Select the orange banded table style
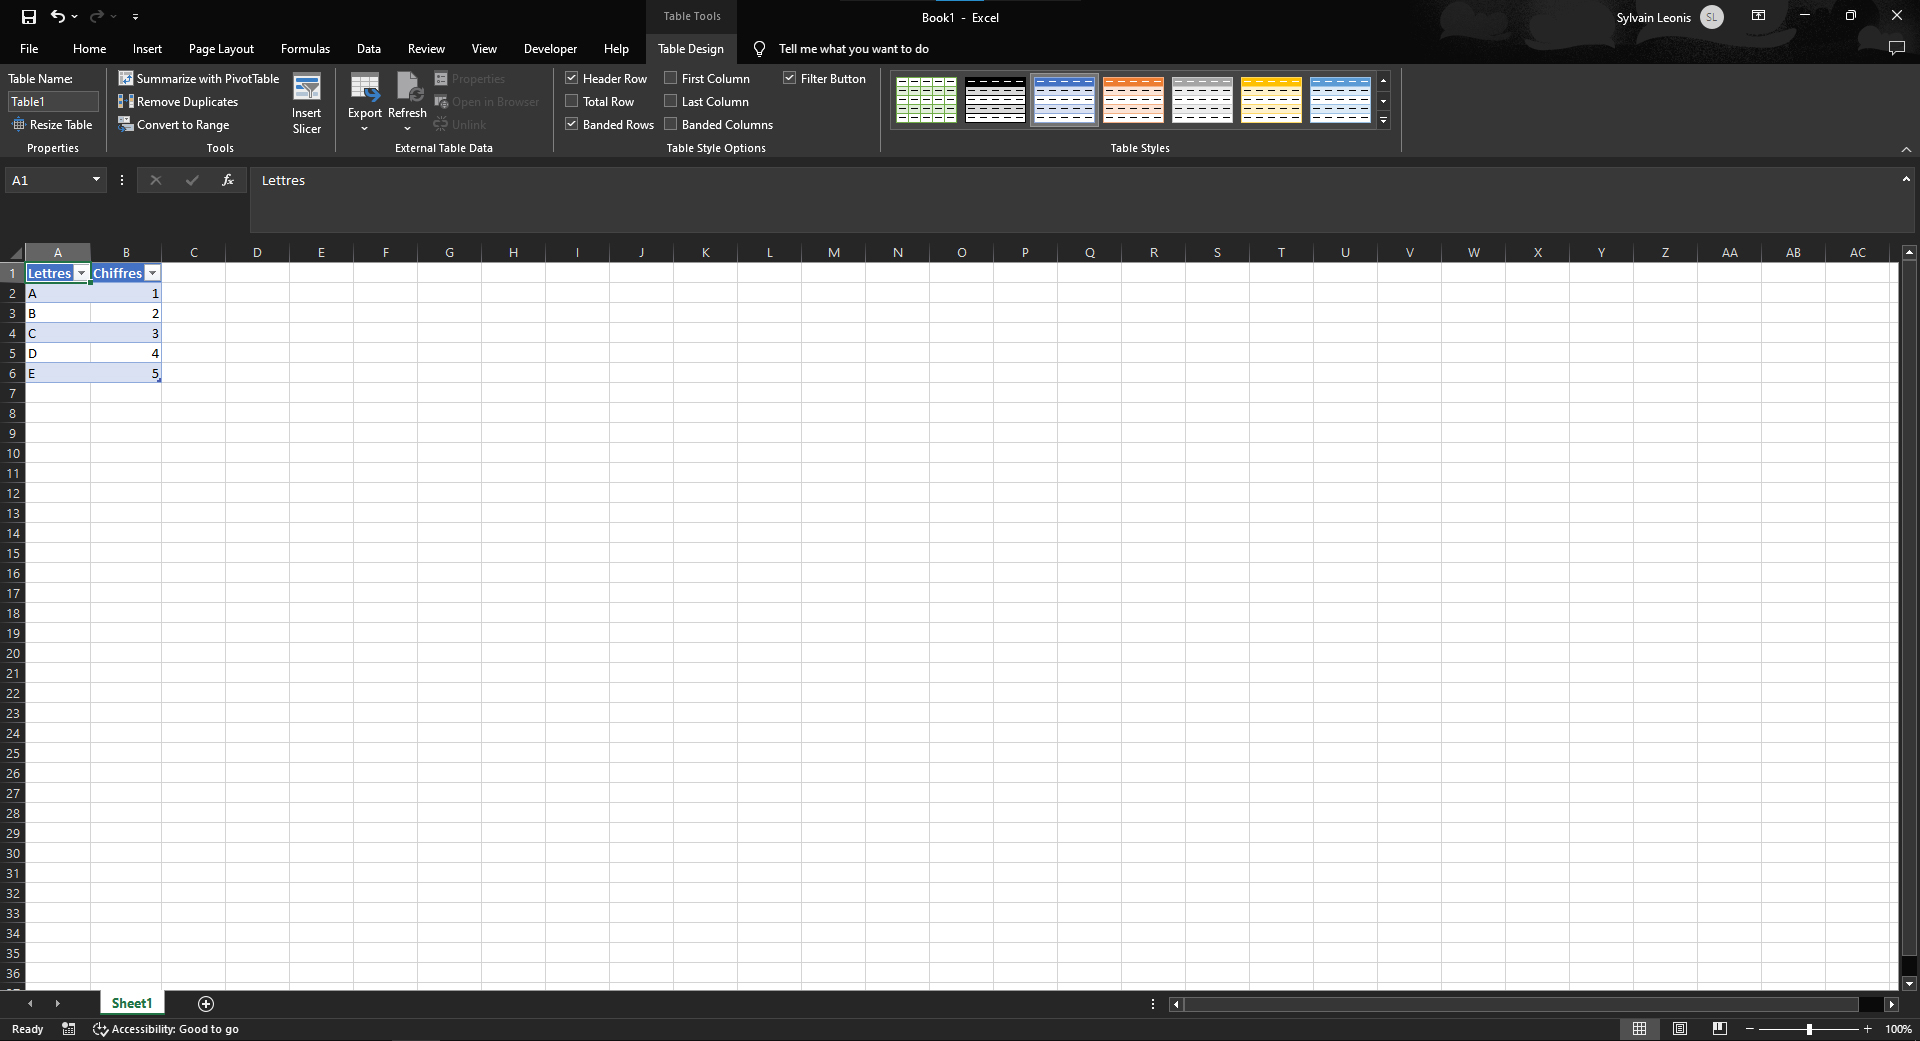Screen dimensions: 1920x1041 [1133, 100]
